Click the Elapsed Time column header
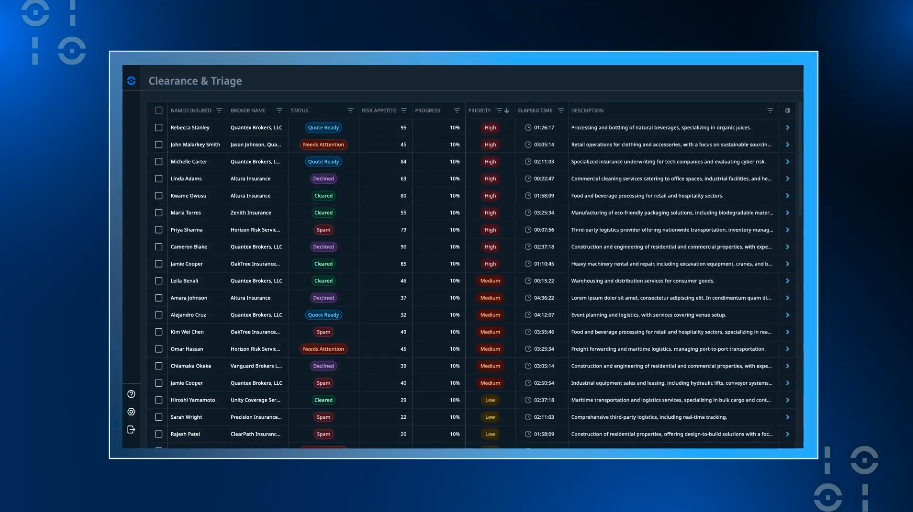The width and height of the screenshot is (913, 512). [x=536, y=110]
